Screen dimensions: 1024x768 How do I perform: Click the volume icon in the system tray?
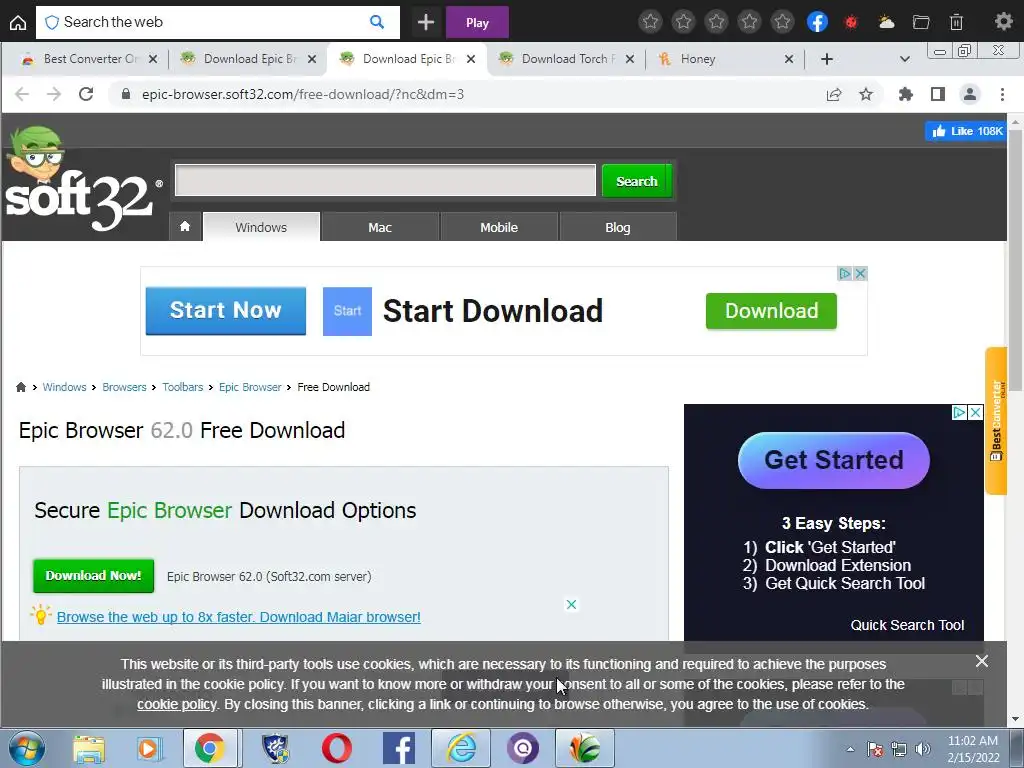[923, 749]
